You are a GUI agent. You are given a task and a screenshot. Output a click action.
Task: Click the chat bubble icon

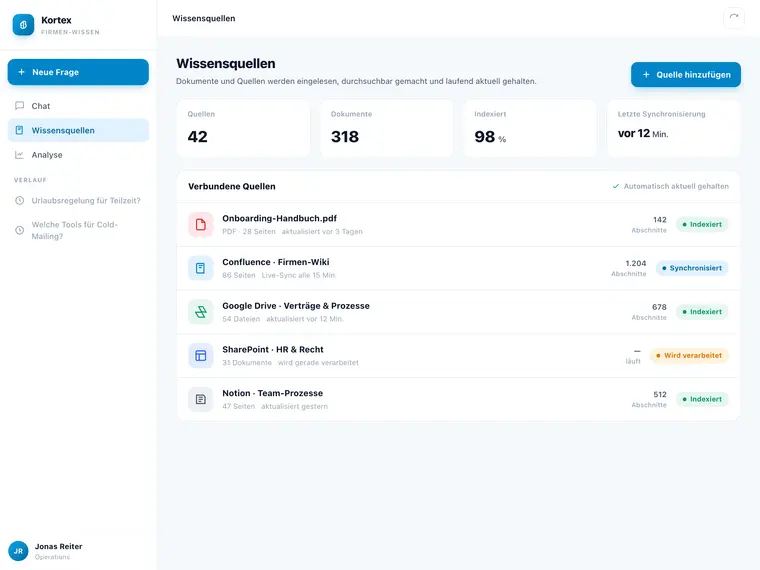tap(19, 106)
